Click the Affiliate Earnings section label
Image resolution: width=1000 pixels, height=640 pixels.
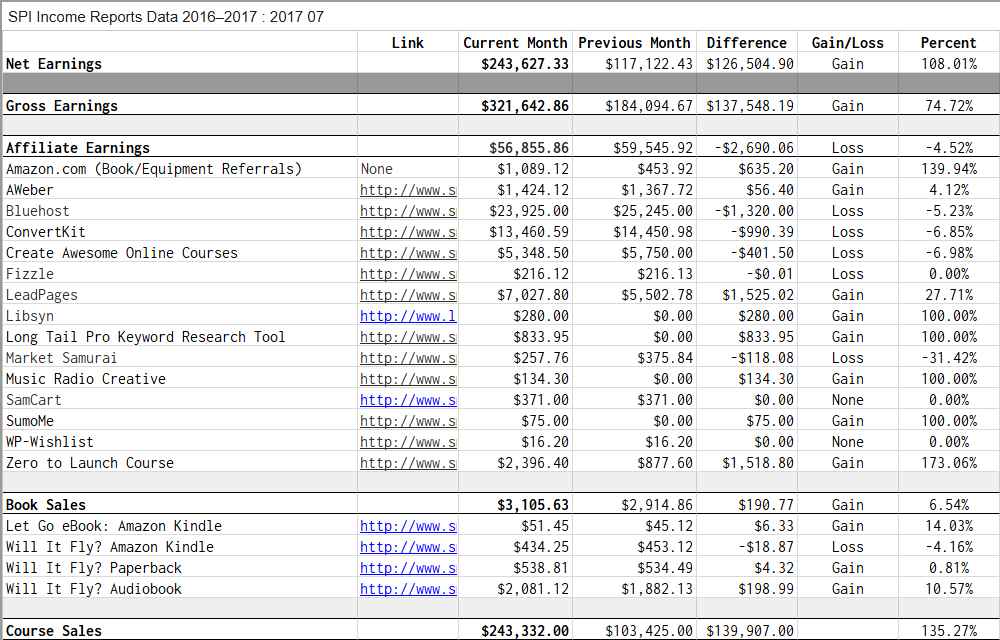click(78, 148)
